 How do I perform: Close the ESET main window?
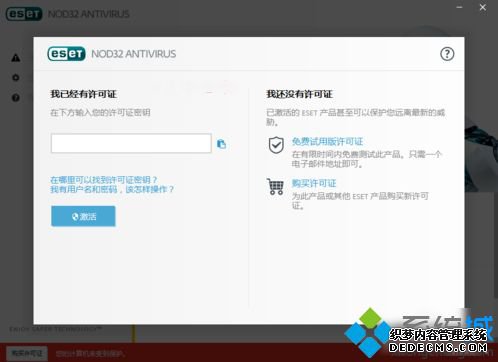point(482,7)
